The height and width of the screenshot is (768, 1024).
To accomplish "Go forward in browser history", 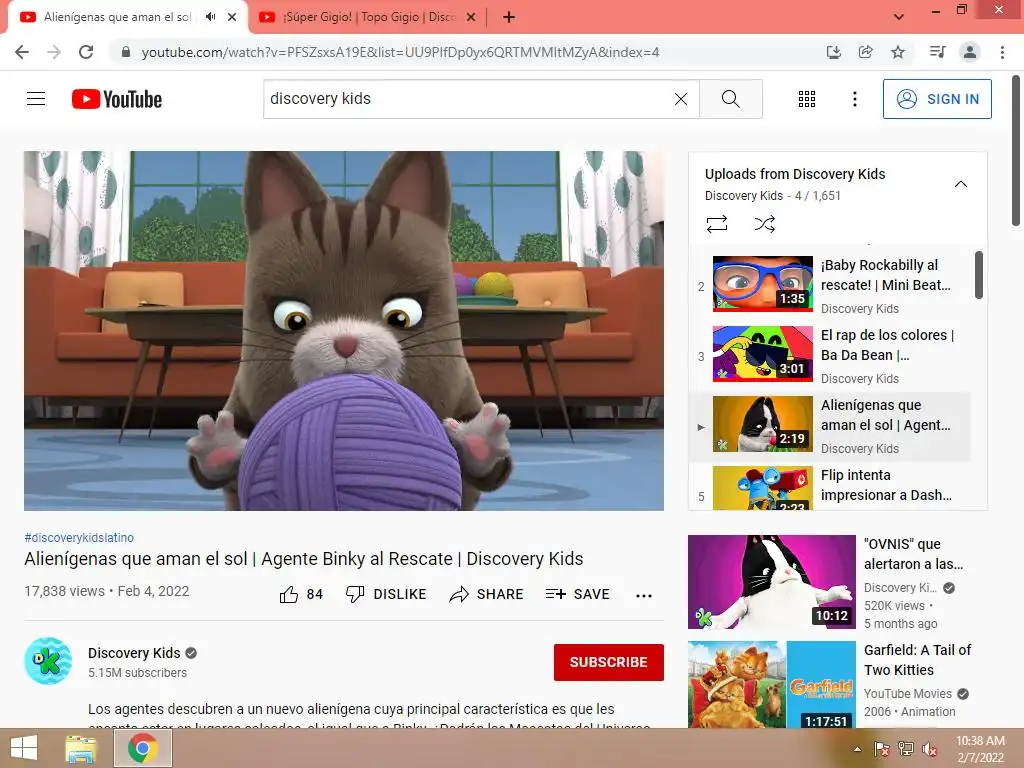I will 54,52.
